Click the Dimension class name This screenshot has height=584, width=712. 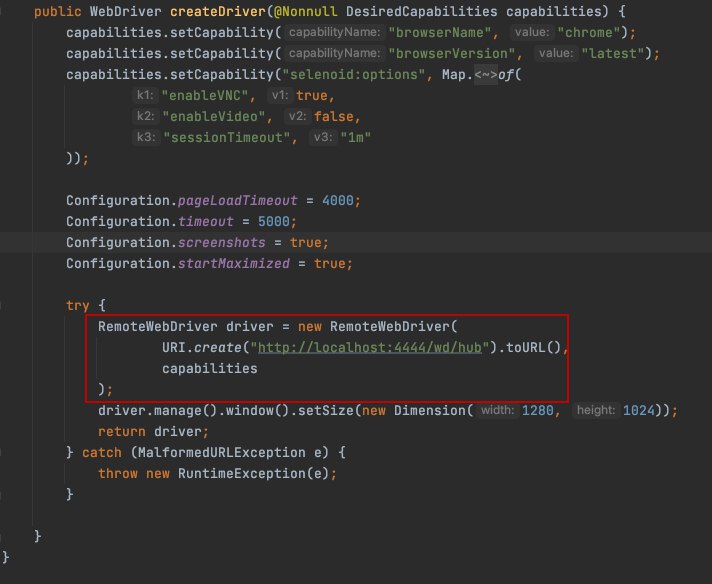coord(430,411)
